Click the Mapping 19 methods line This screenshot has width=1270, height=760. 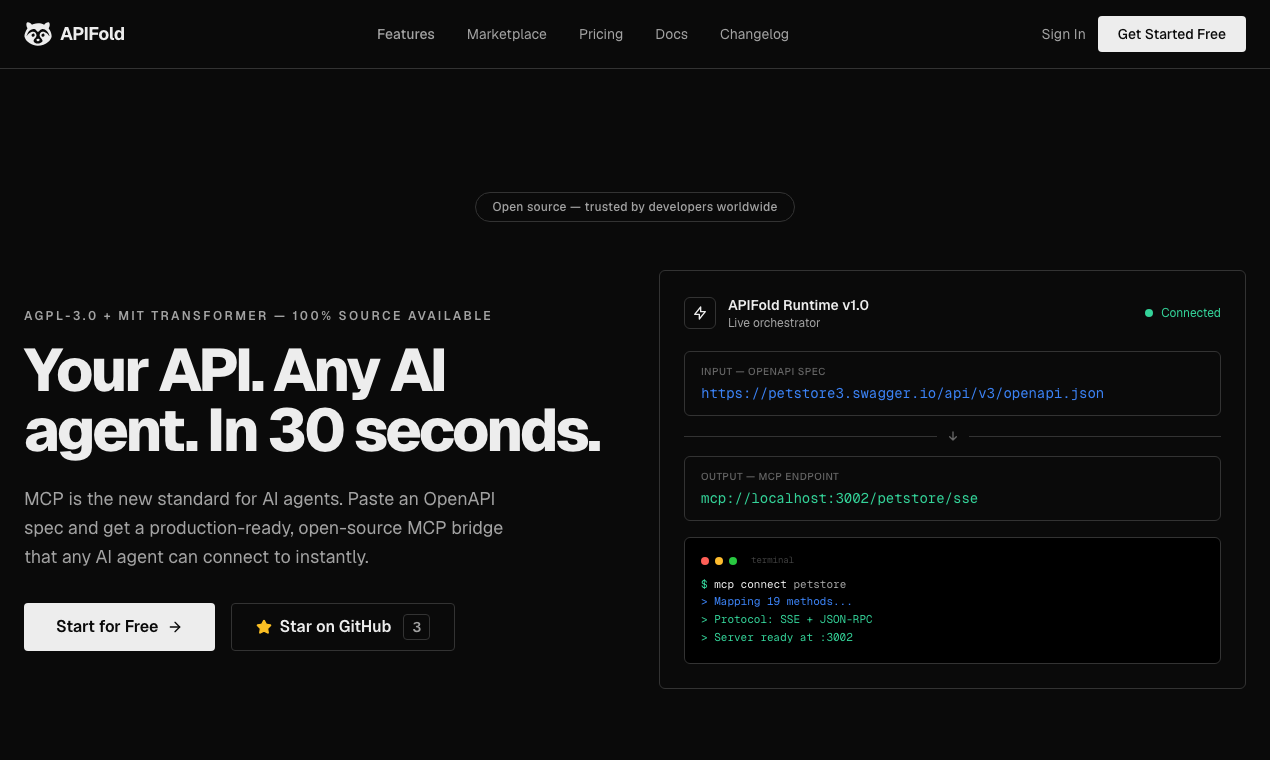pyautogui.click(x=777, y=602)
